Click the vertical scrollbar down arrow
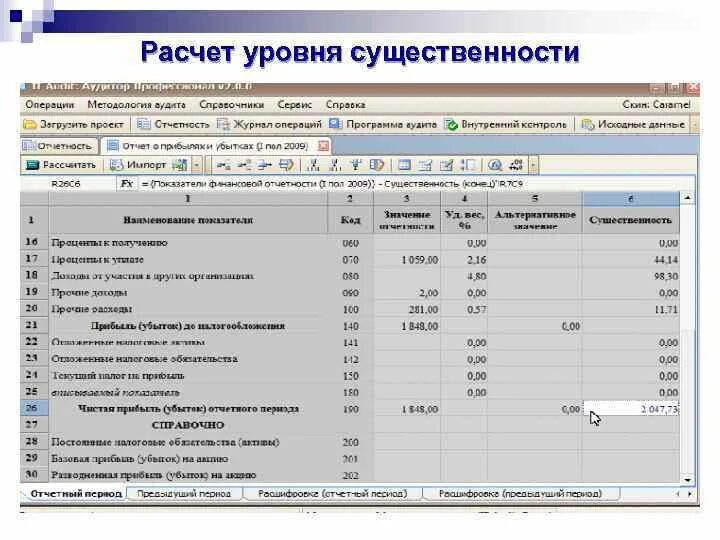 point(687,479)
